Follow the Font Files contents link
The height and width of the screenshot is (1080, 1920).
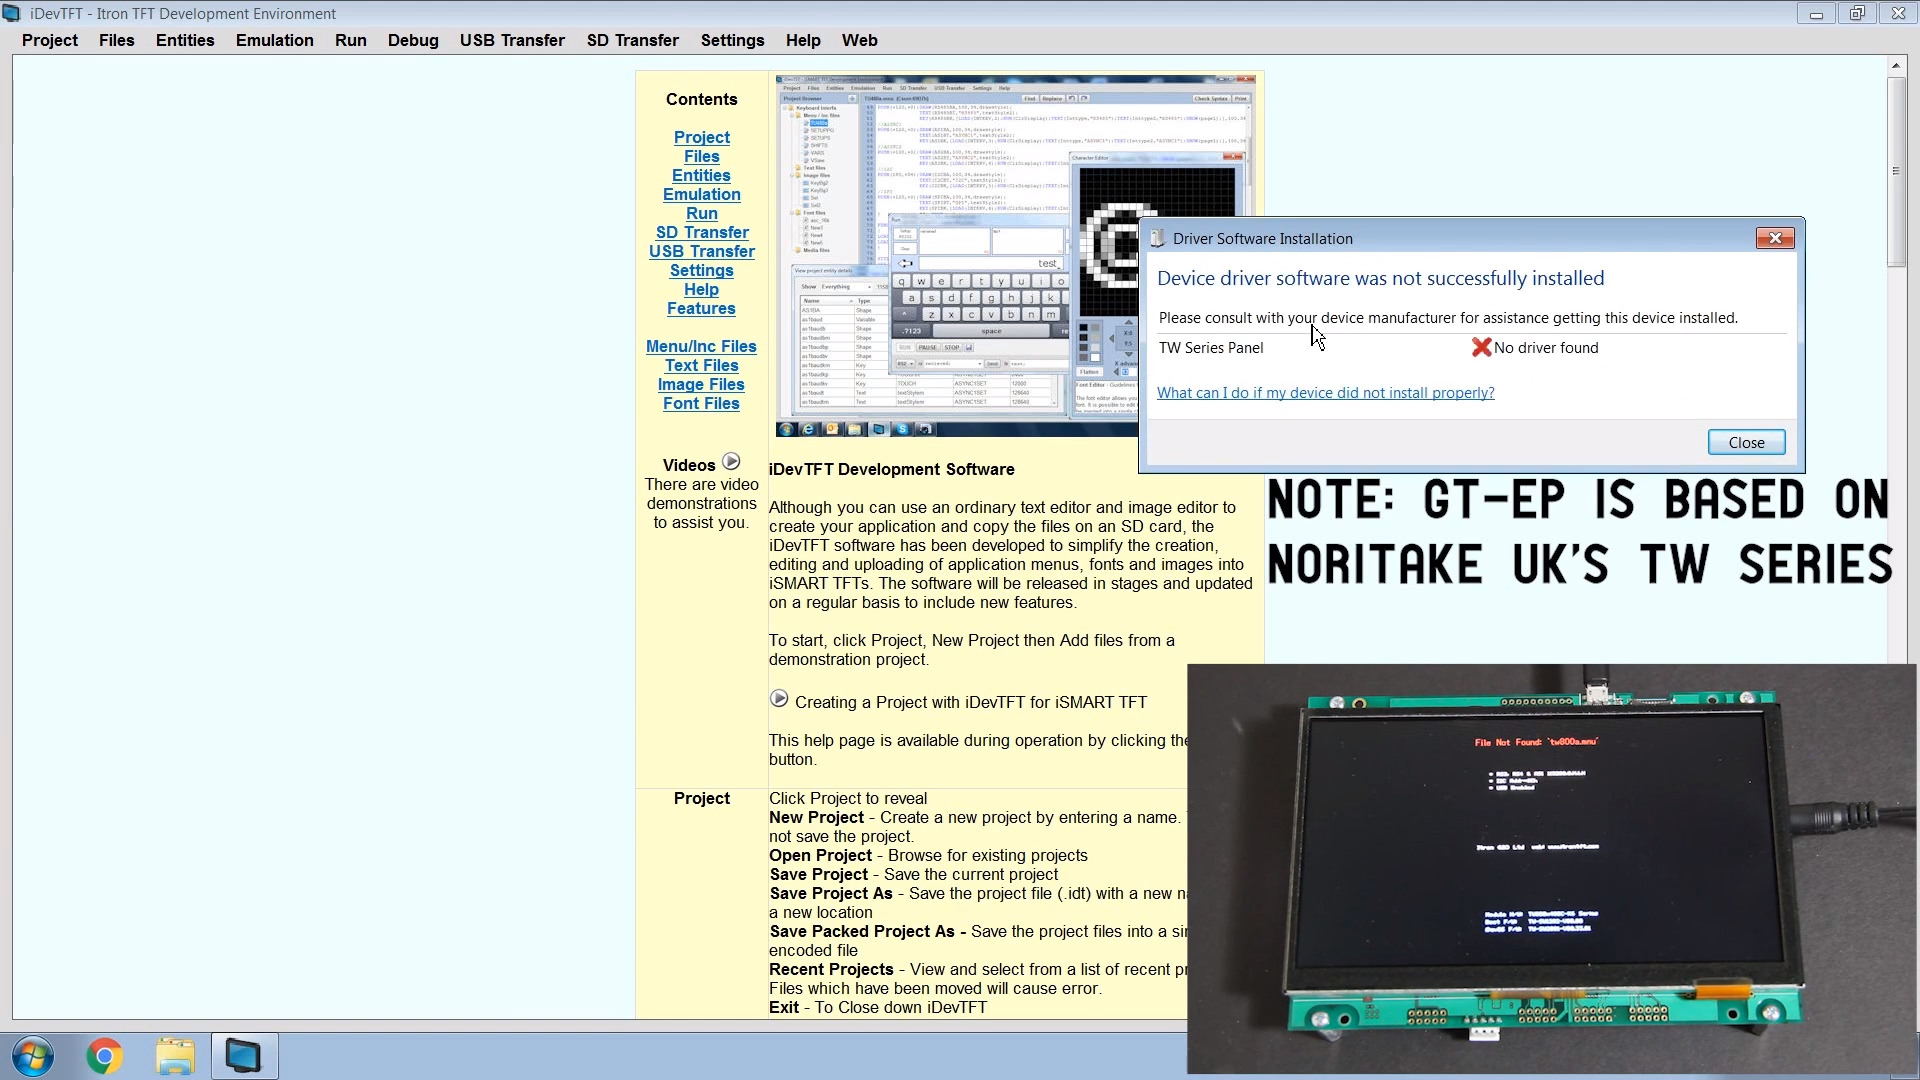701,404
